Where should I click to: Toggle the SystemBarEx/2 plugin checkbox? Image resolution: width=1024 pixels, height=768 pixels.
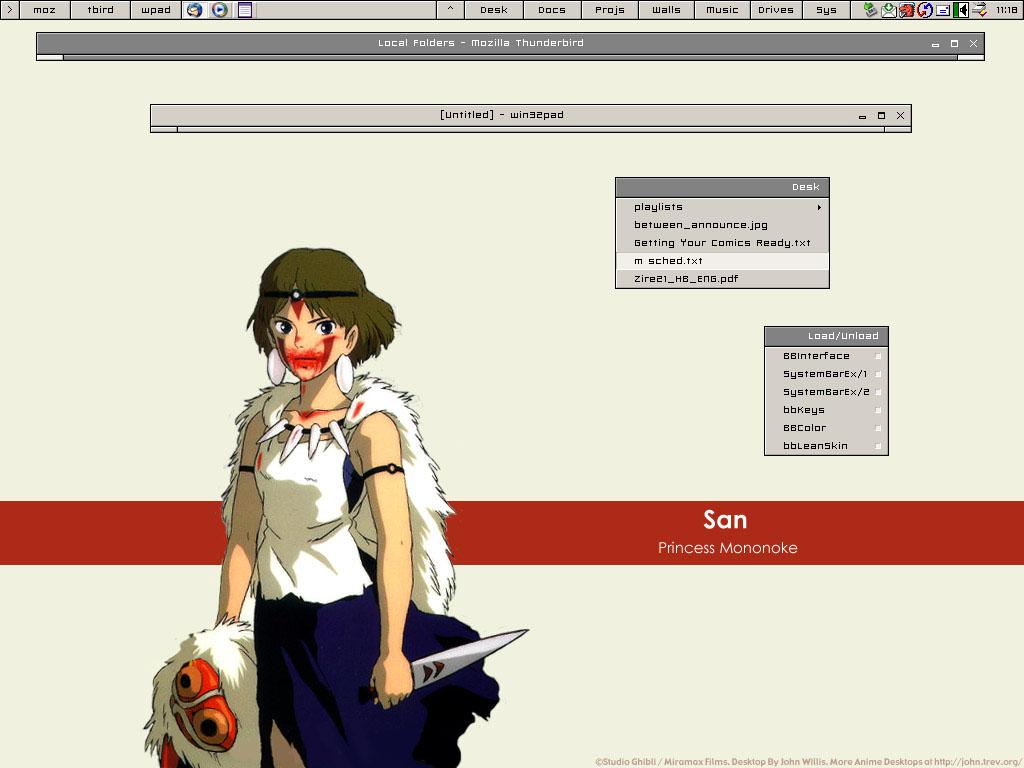[878, 392]
